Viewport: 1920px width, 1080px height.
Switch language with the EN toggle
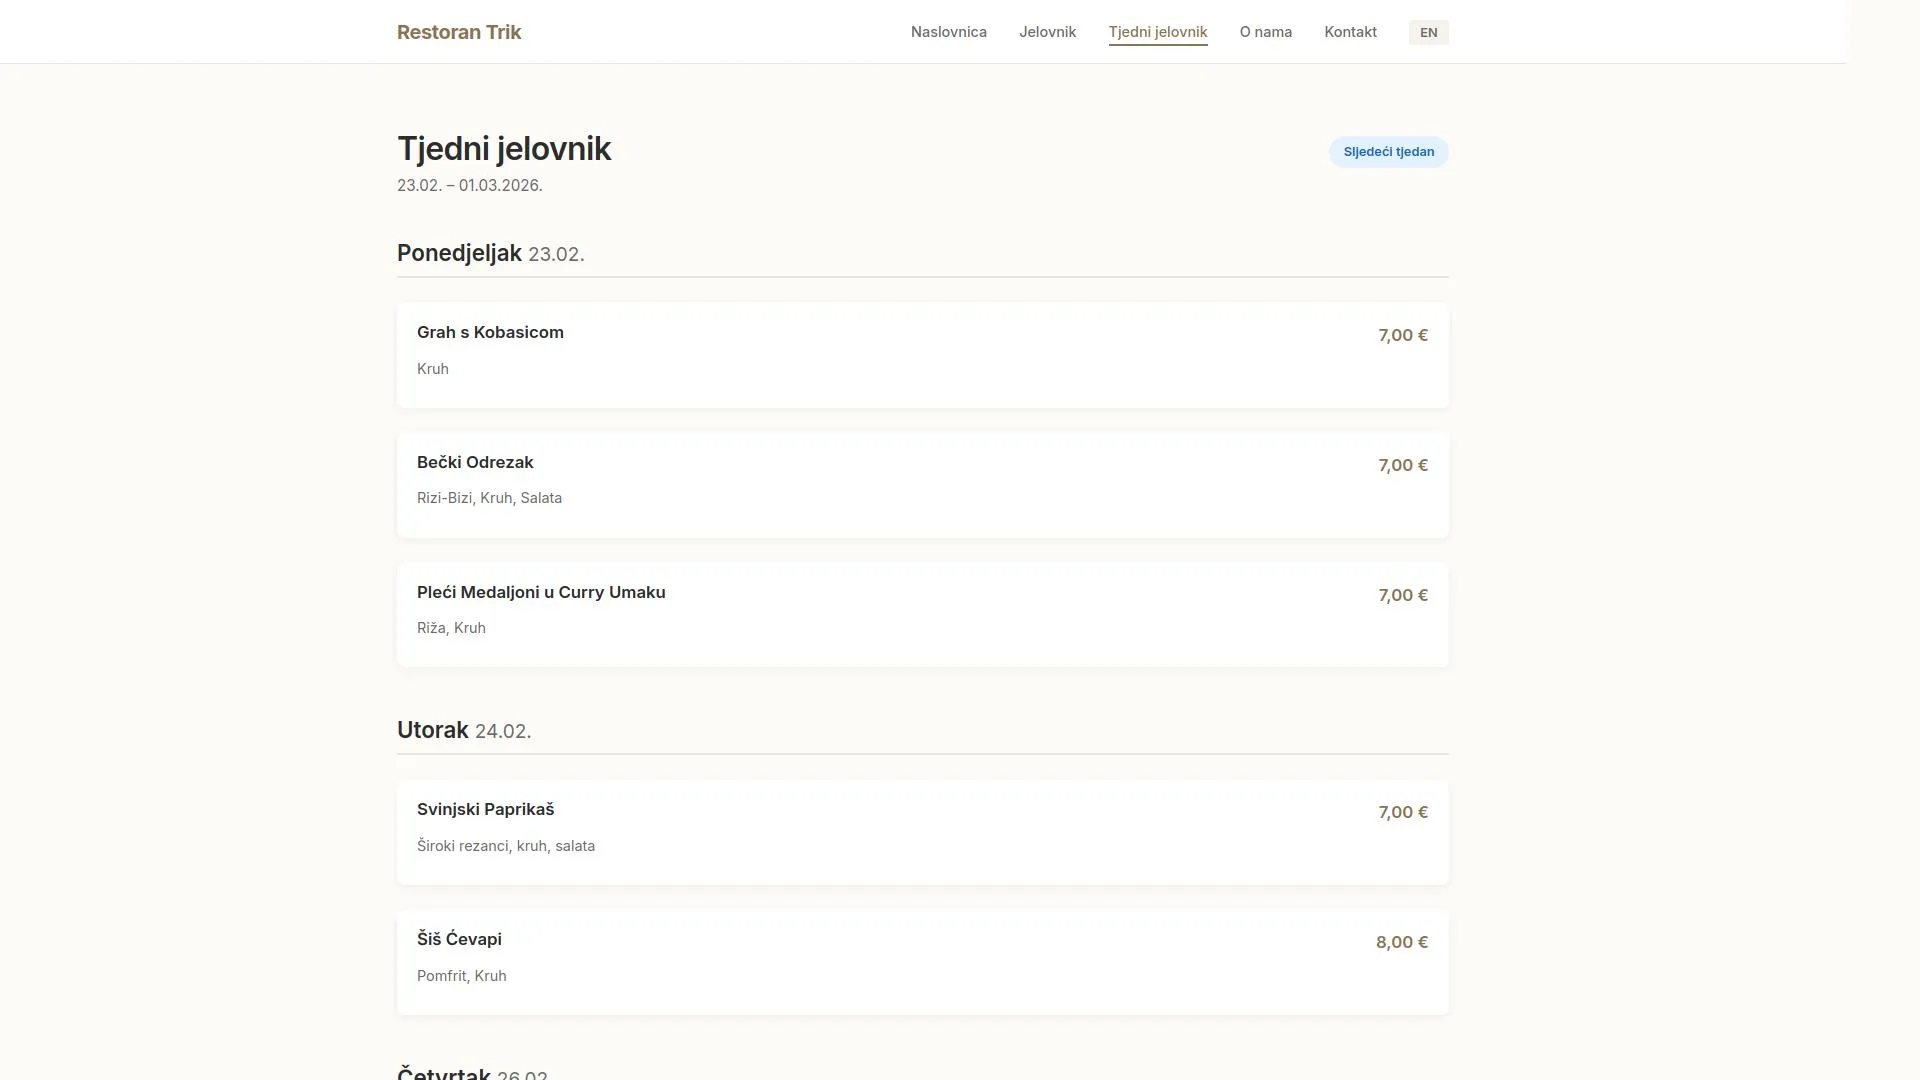click(1428, 32)
